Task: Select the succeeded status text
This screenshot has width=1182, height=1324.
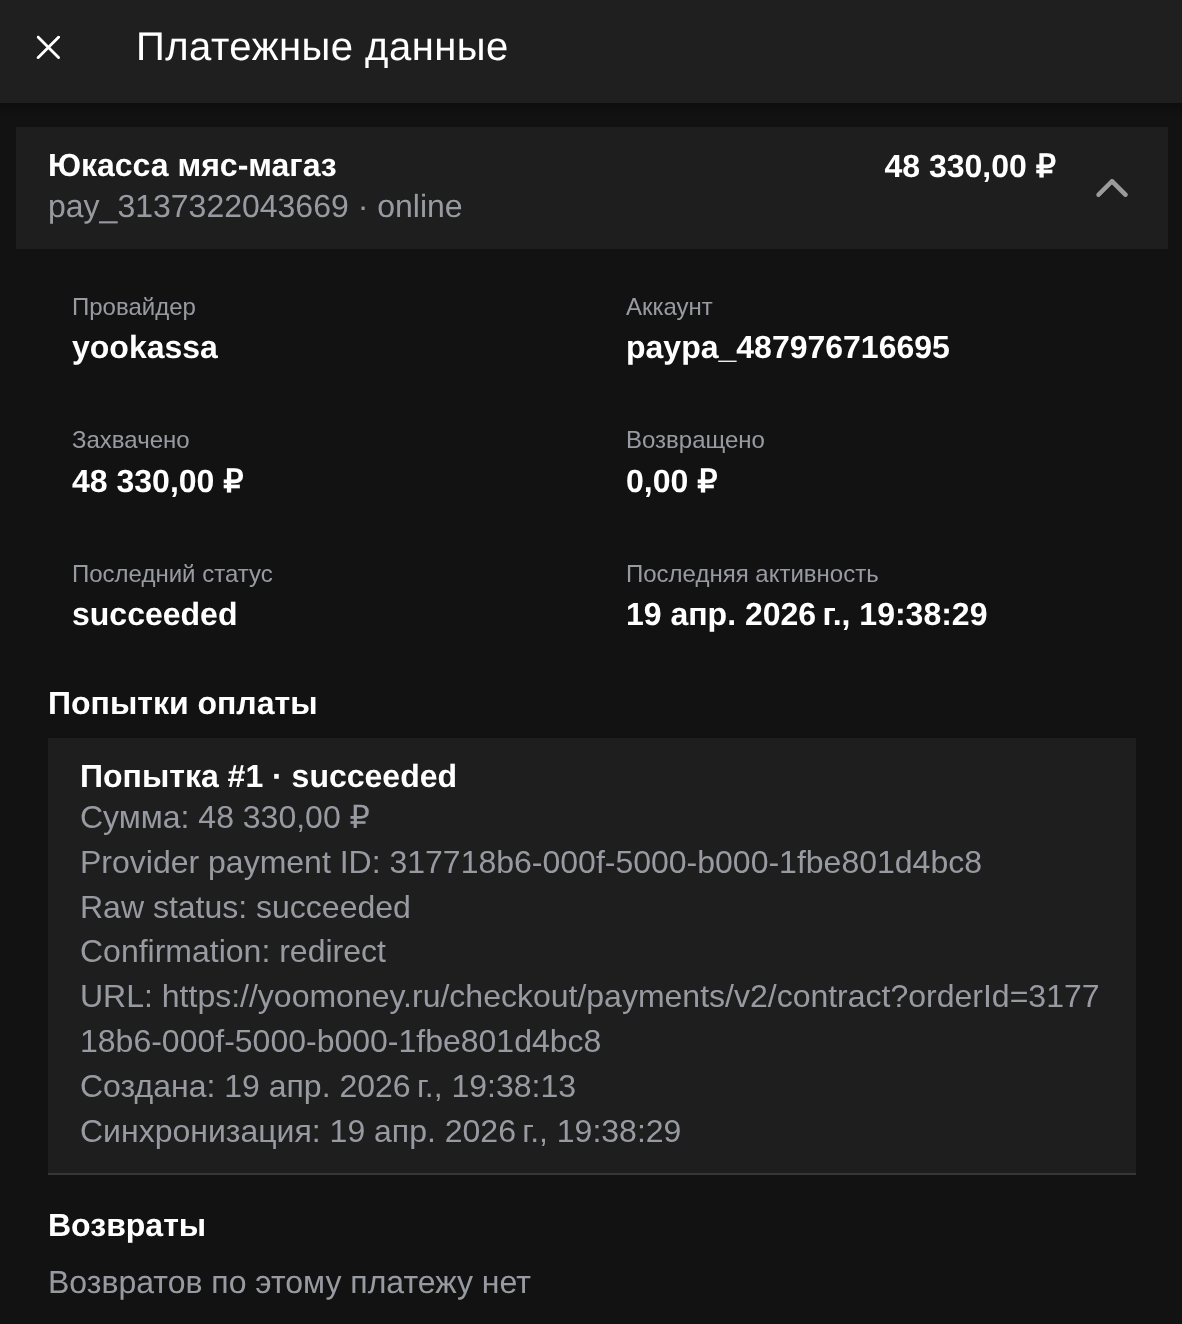Action: pyautogui.click(x=154, y=614)
